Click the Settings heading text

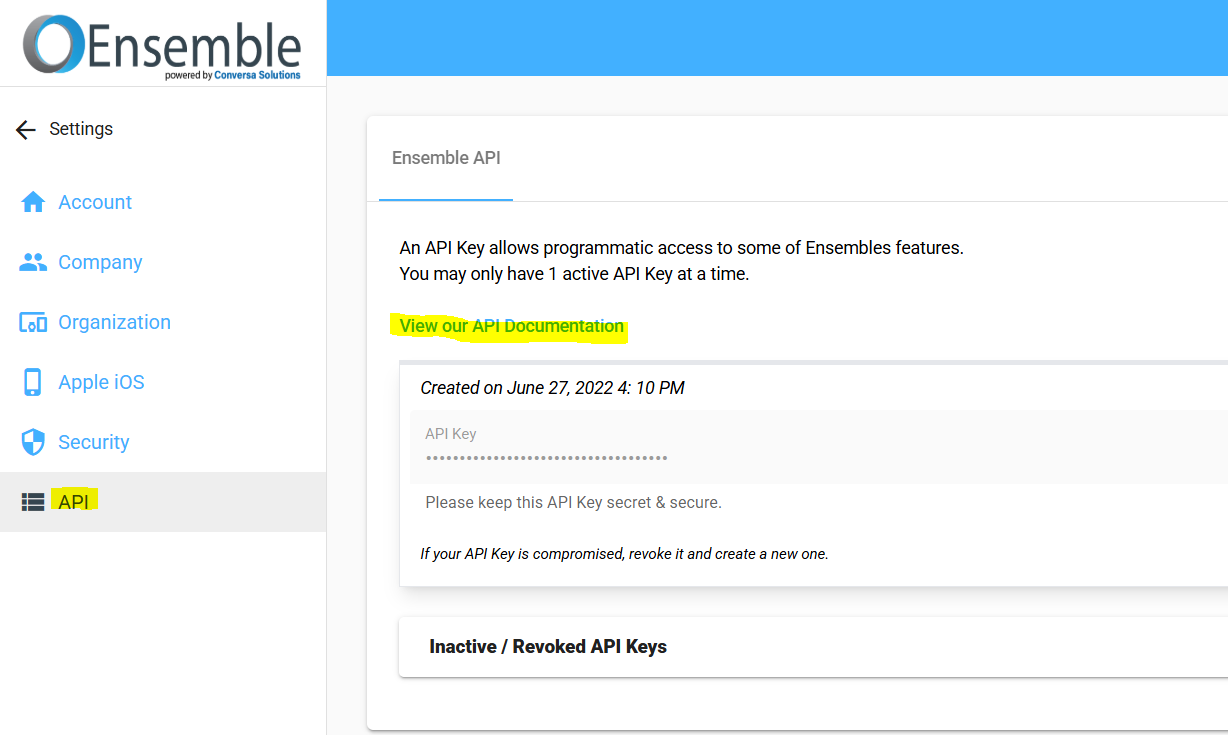81,129
